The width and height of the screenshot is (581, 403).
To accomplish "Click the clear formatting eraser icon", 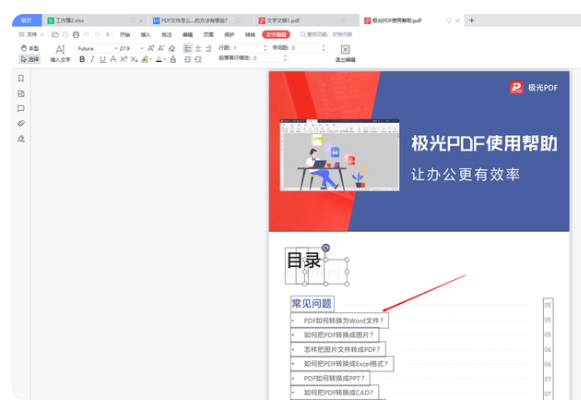I will [x=172, y=48].
